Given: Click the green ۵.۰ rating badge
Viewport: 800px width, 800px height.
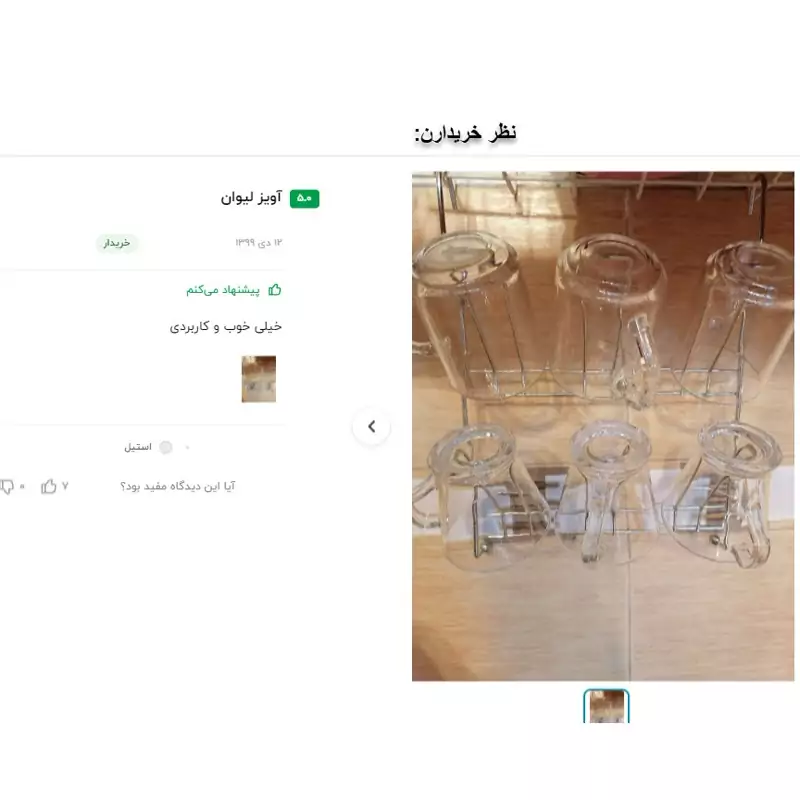Looking at the screenshot, I should click(305, 198).
